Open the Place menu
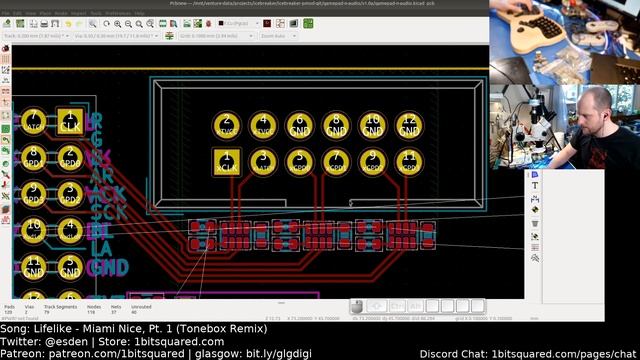 (x=45, y=13)
